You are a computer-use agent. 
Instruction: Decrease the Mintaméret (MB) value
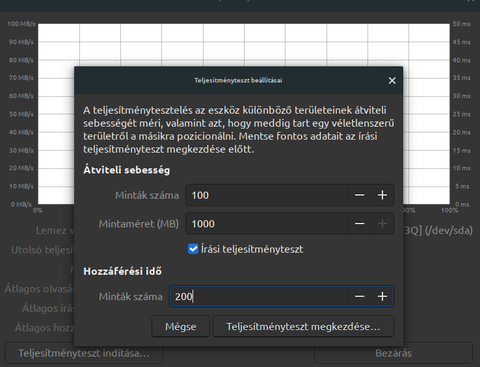point(359,223)
